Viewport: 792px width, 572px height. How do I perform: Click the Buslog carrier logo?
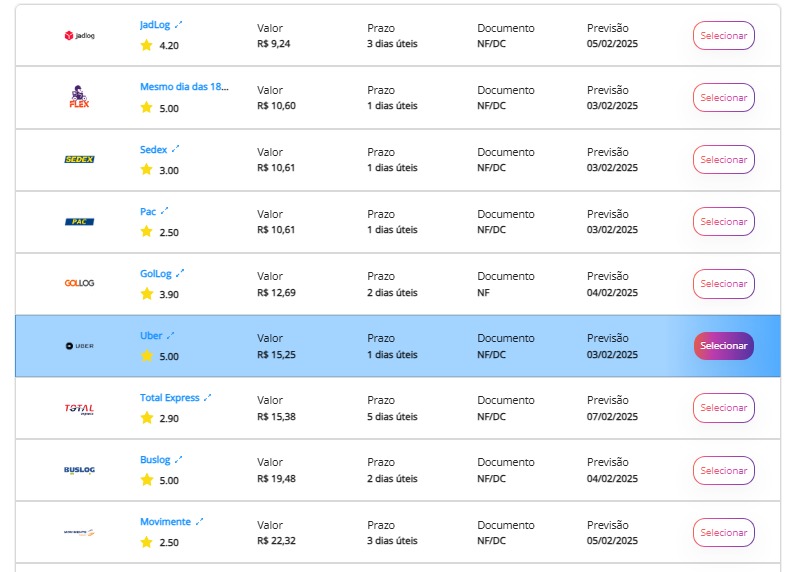[79, 470]
